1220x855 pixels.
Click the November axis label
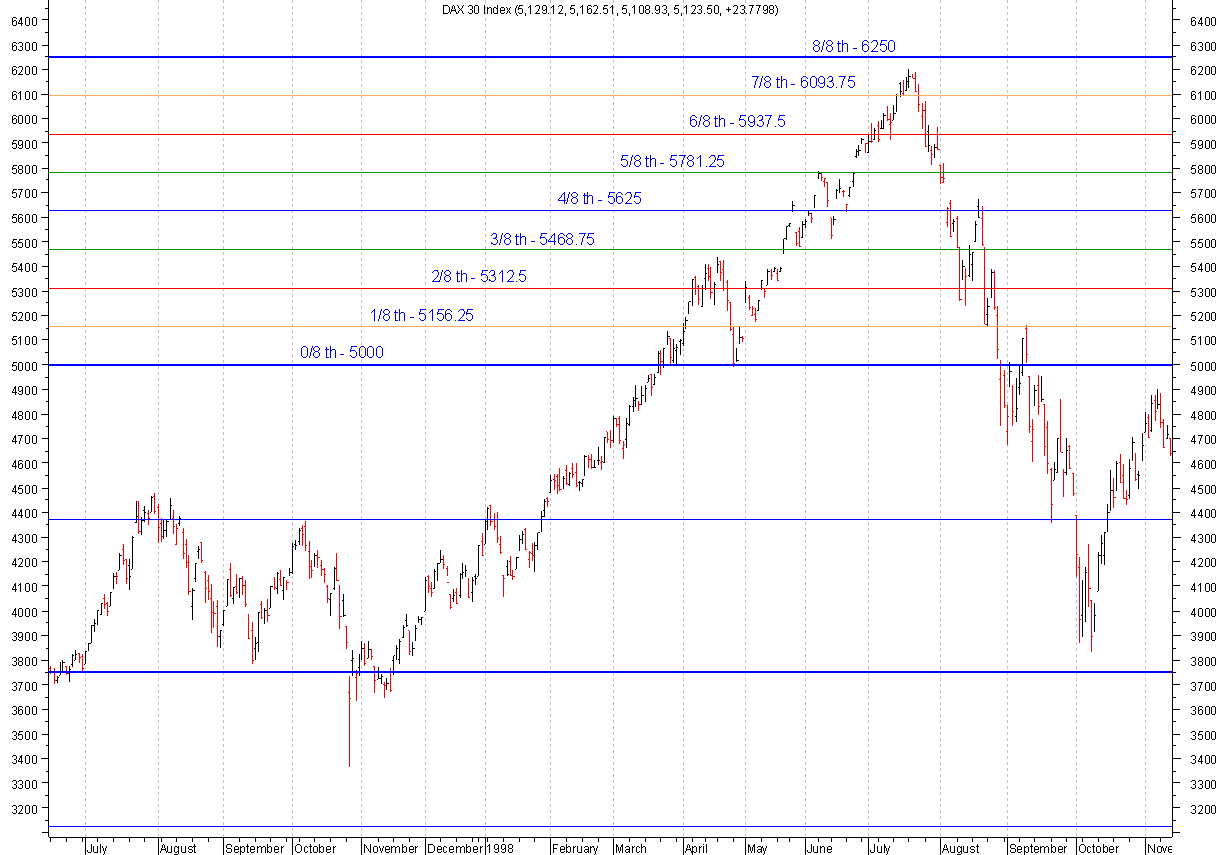click(x=389, y=847)
